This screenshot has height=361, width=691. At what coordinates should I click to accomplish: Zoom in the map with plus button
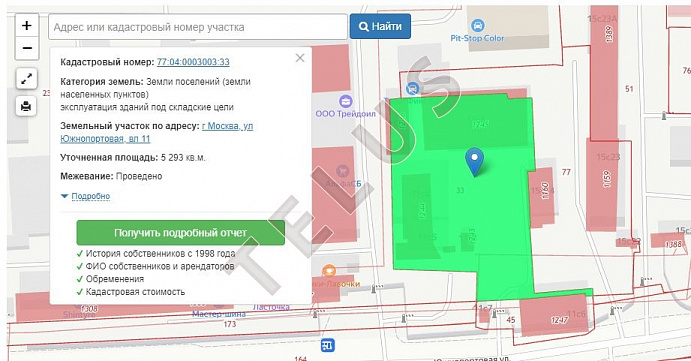pyautogui.click(x=27, y=26)
